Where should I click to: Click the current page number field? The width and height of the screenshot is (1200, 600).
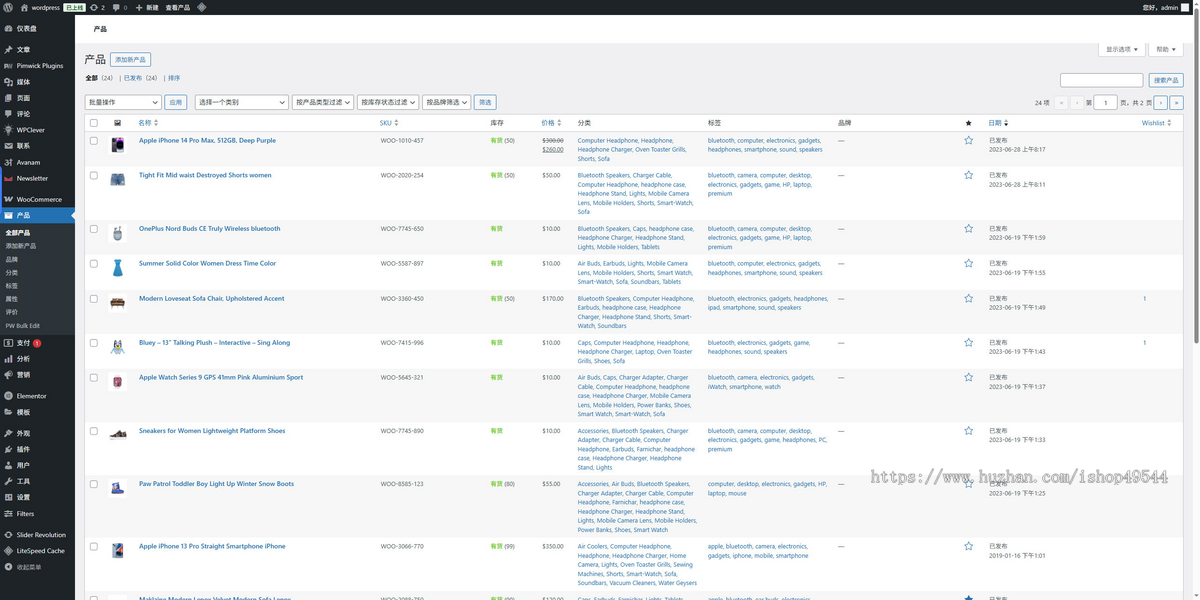pos(1105,103)
